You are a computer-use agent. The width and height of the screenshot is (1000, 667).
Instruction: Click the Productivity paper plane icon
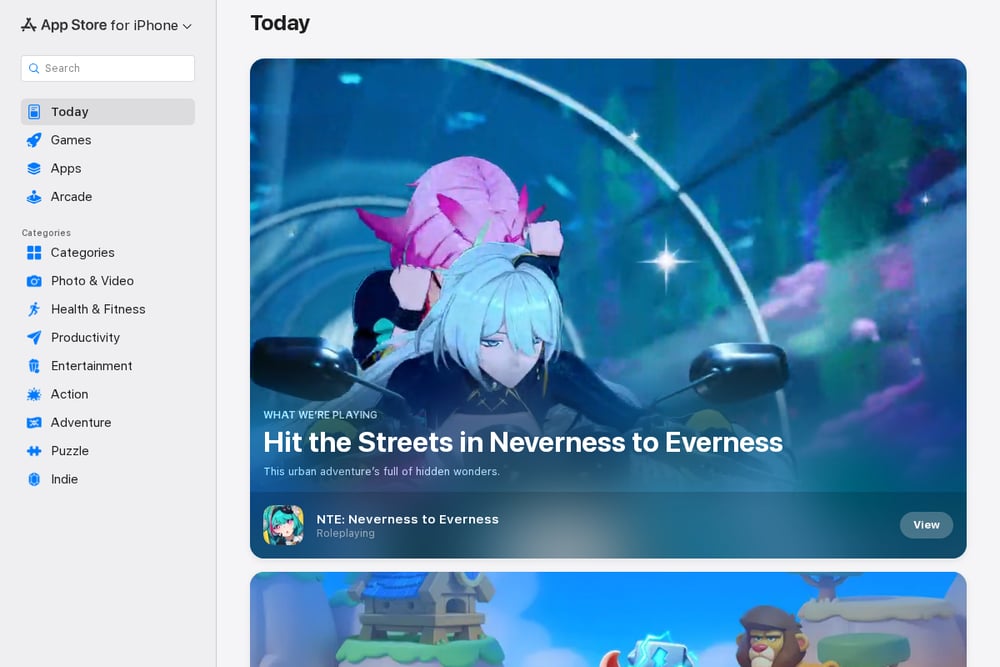pos(34,338)
